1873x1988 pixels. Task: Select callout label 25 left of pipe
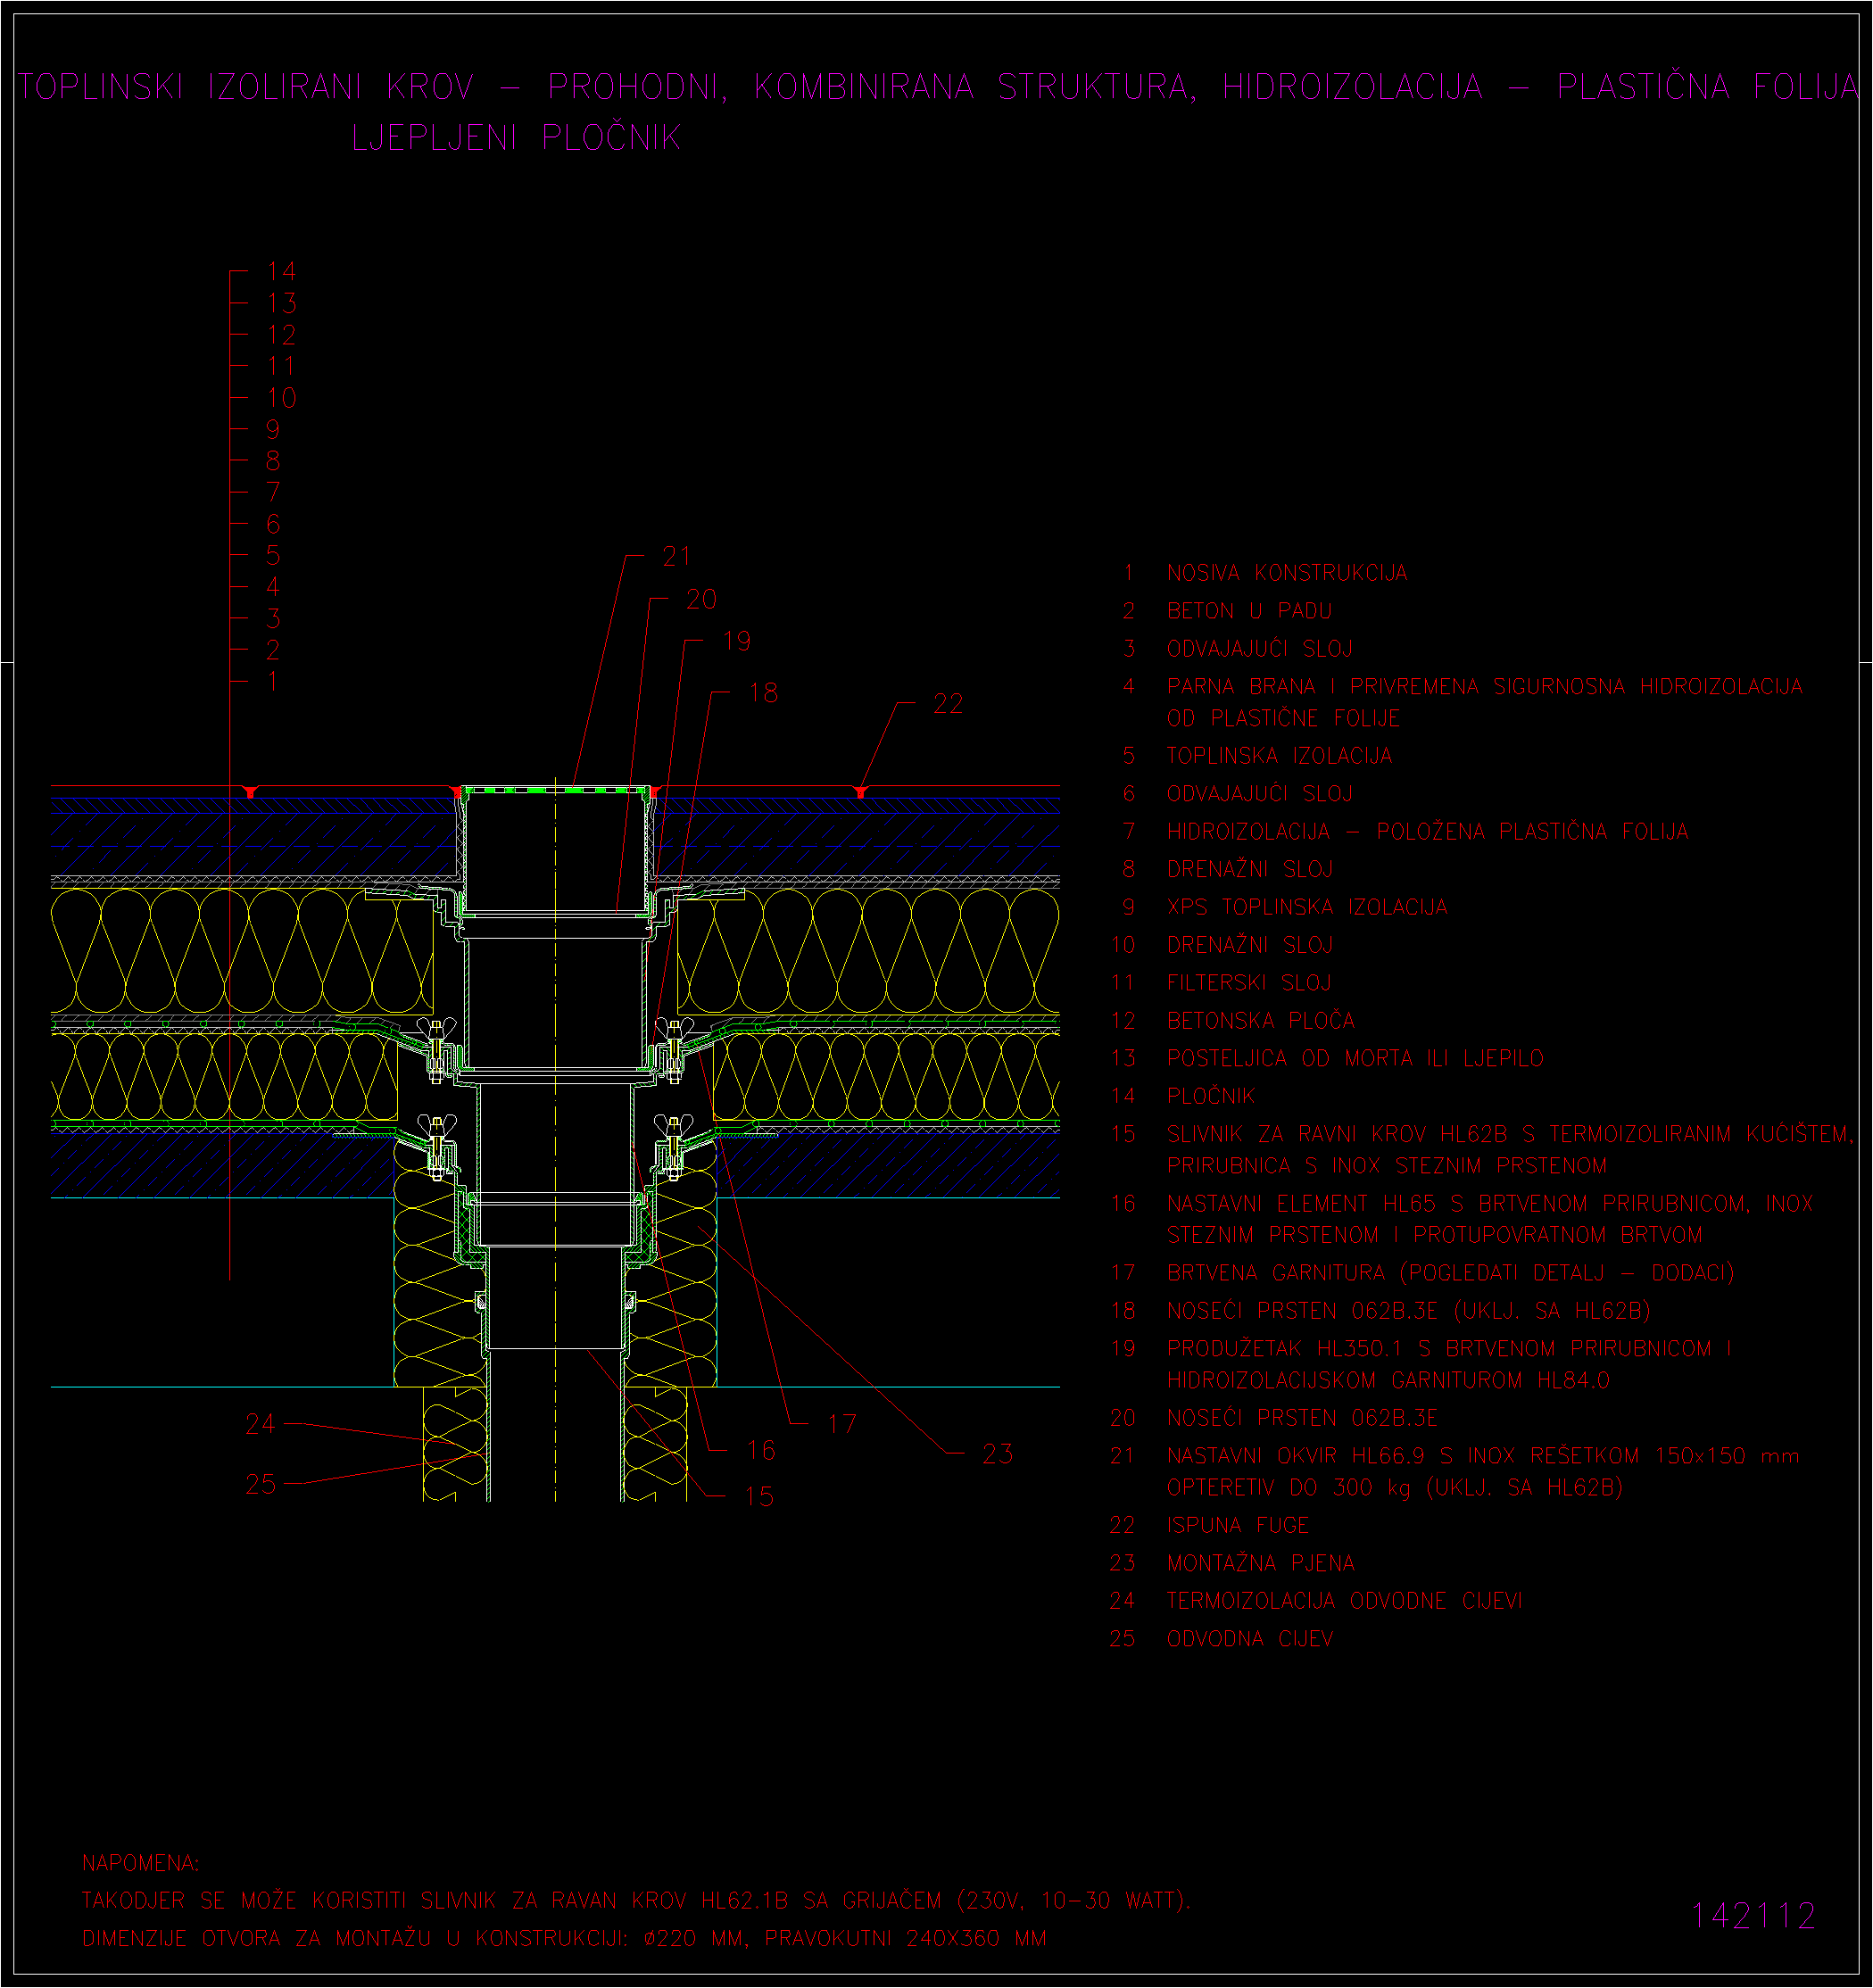260,1484
